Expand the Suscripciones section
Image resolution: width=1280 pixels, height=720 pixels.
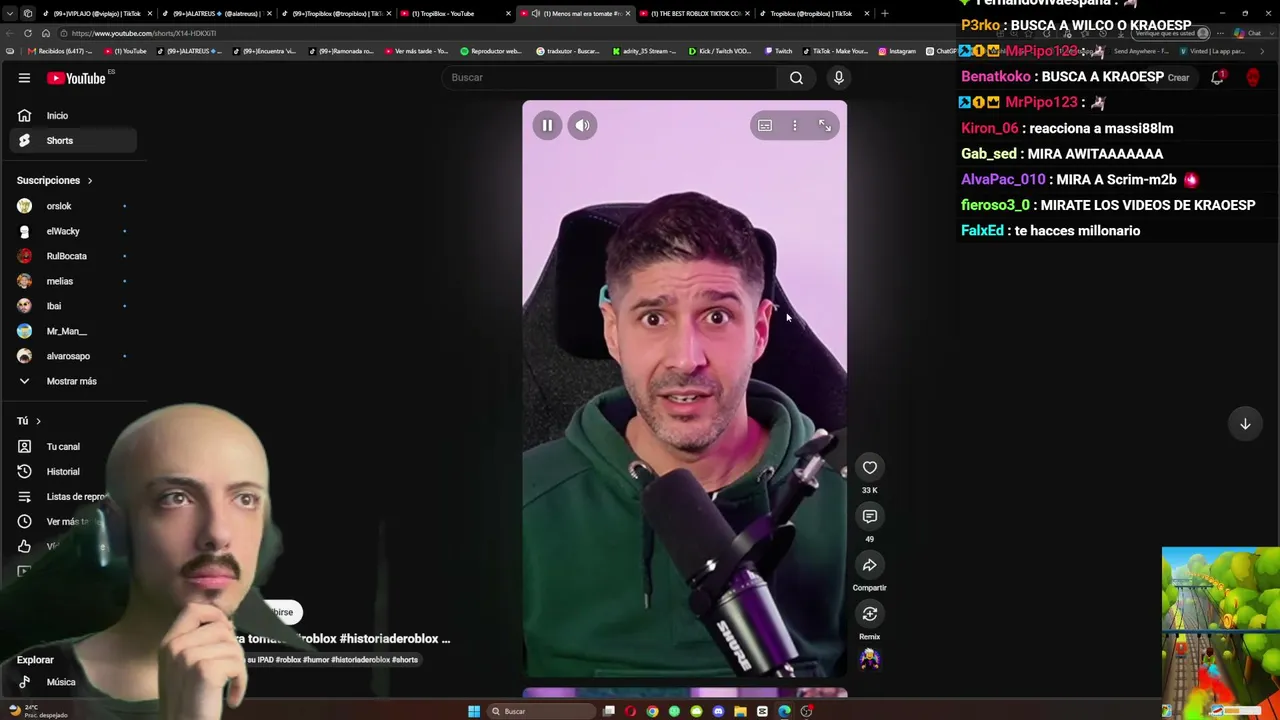55,181
